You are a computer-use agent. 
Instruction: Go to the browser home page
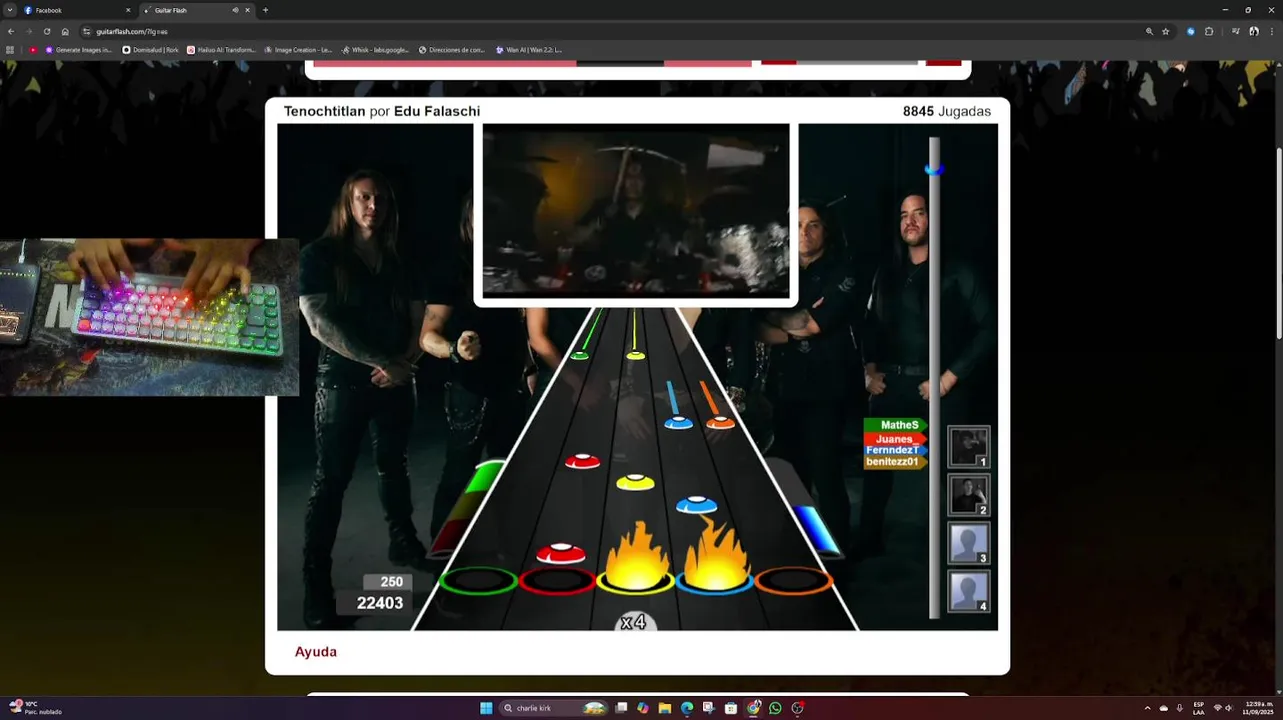click(x=65, y=31)
